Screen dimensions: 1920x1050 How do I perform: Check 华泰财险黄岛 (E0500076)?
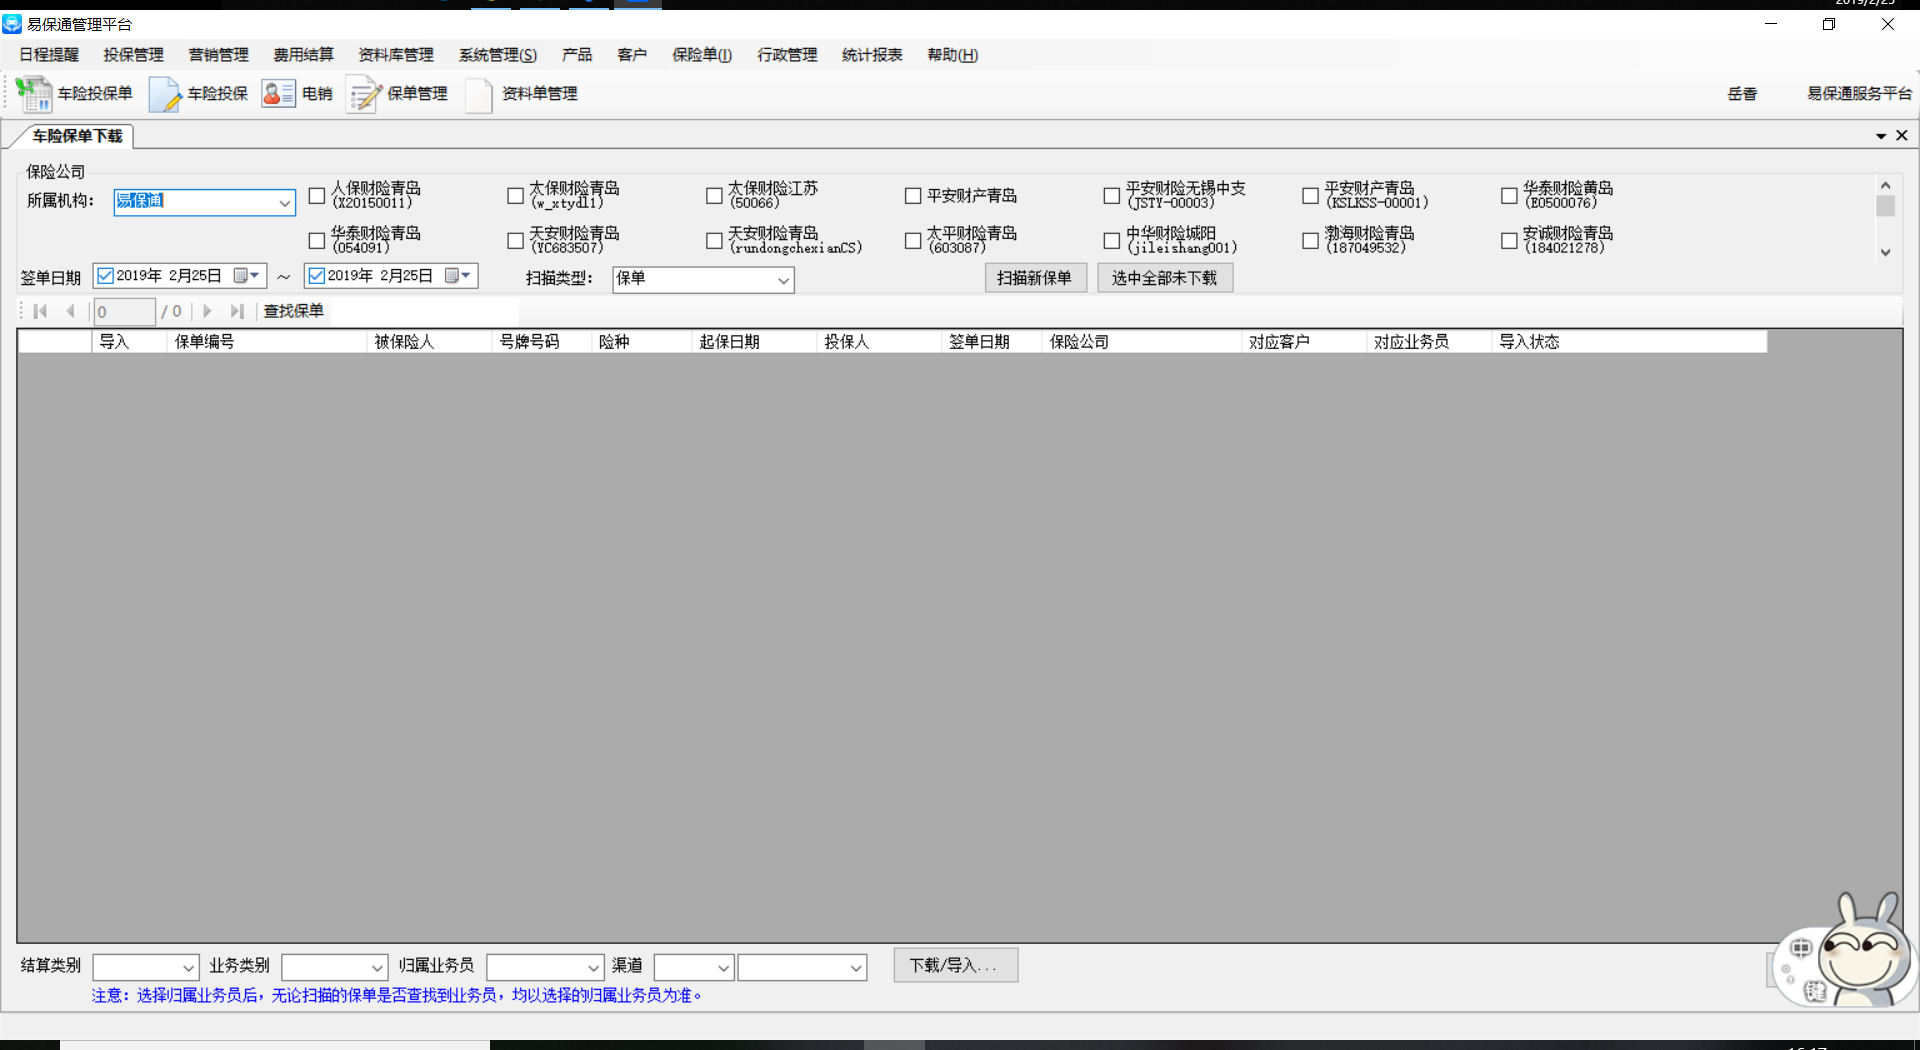coord(1509,196)
